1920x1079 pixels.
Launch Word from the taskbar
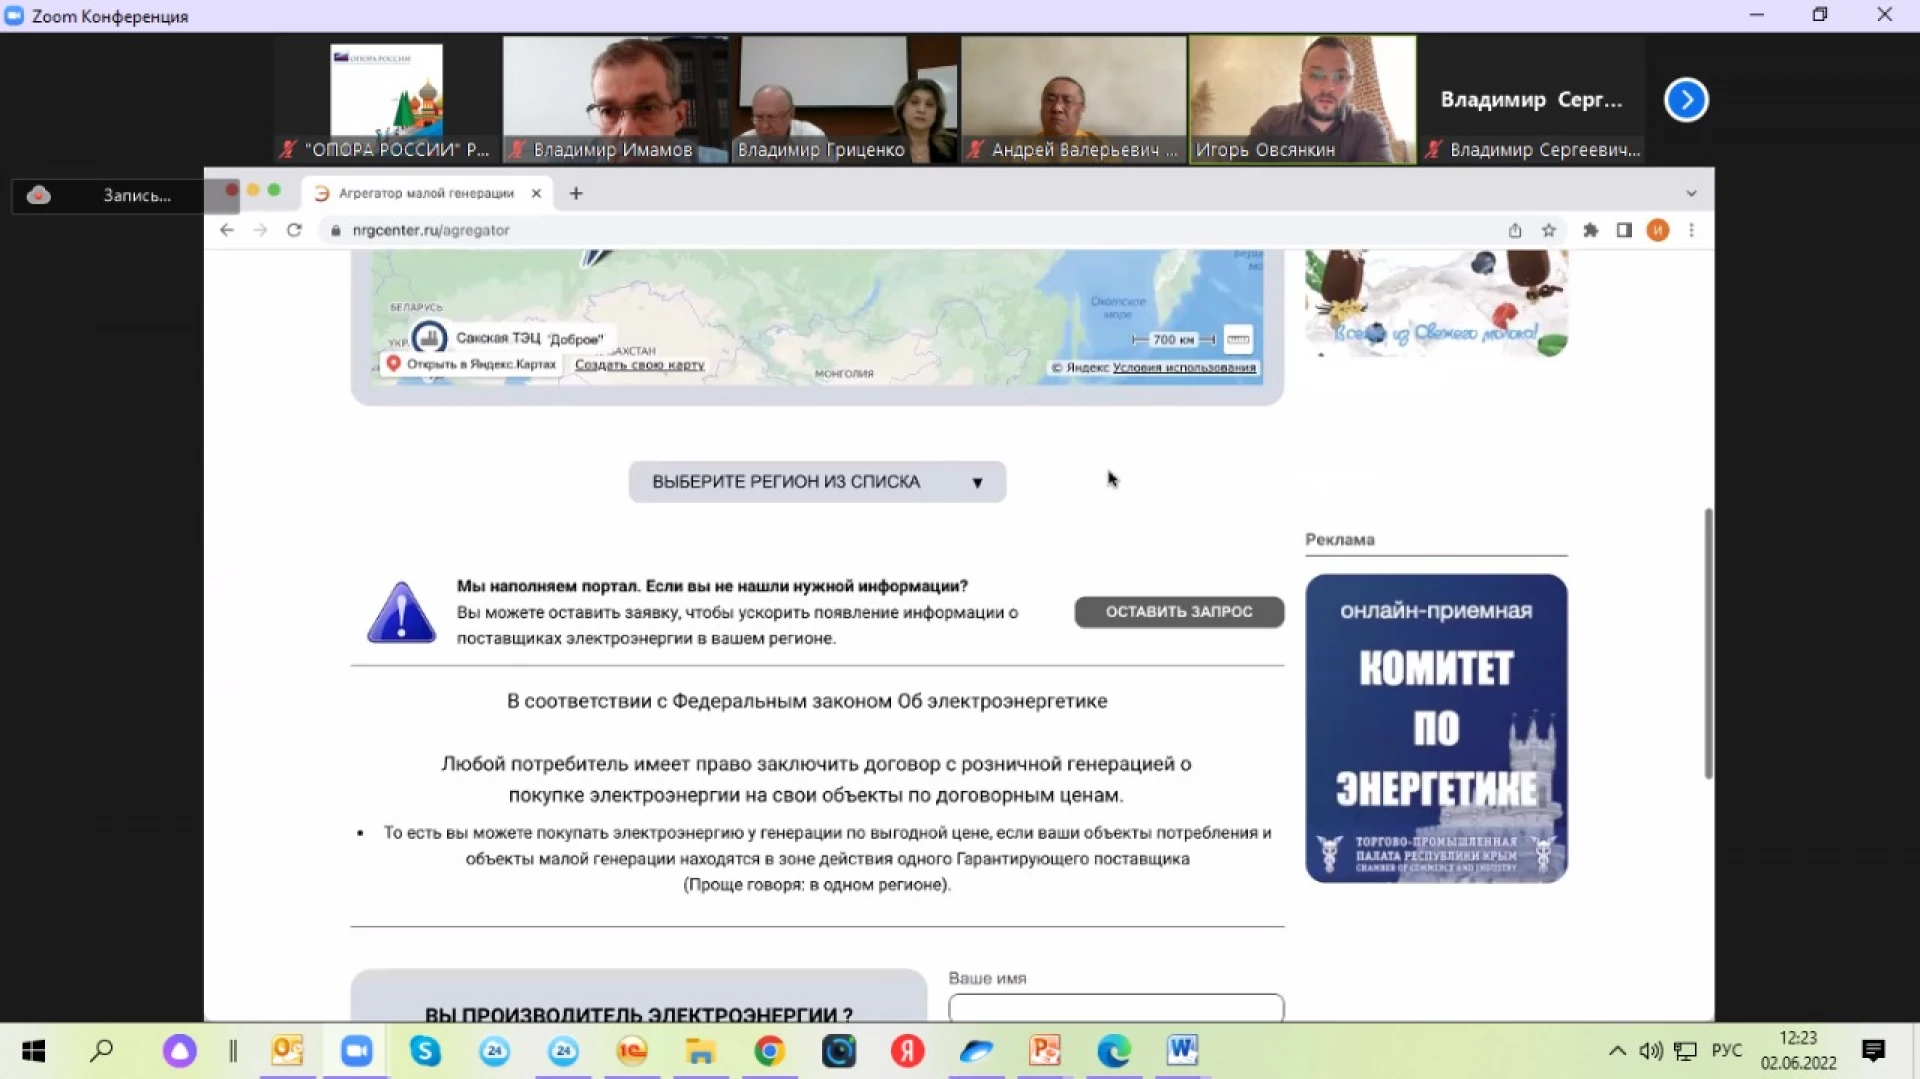click(x=1182, y=1051)
